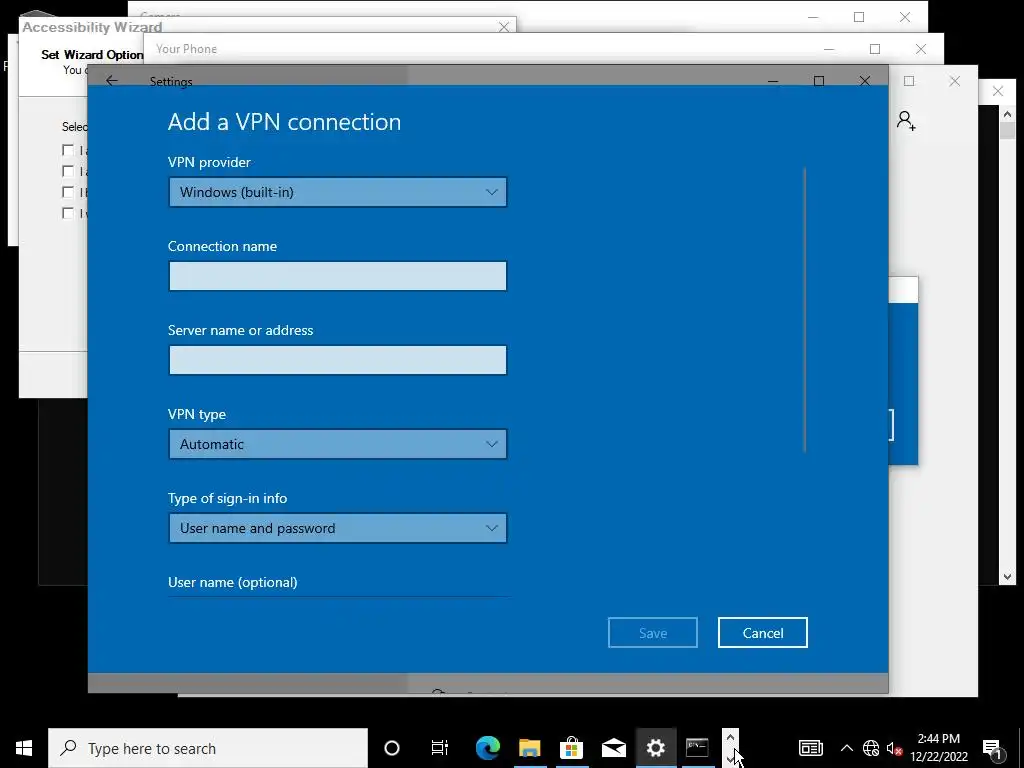This screenshot has height=768, width=1024.
Task: Close the topmost Camera window
Action: [x=904, y=18]
